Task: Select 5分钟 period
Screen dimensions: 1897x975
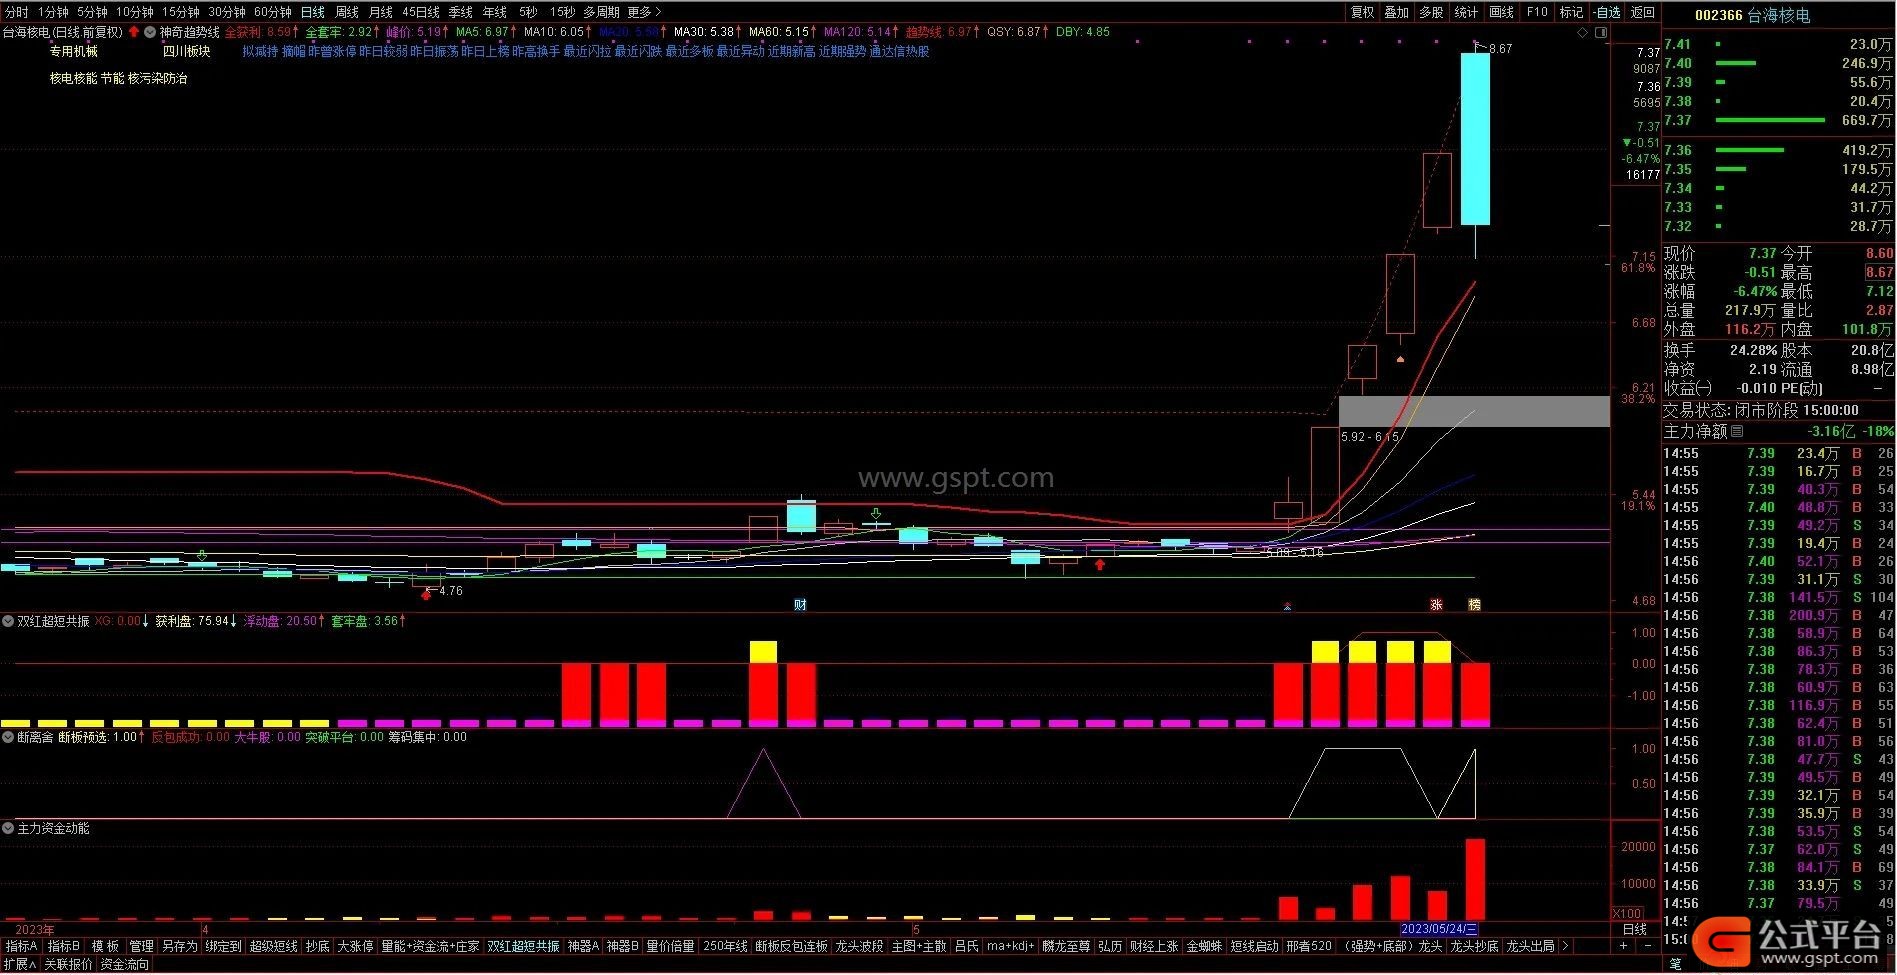Action: point(91,12)
